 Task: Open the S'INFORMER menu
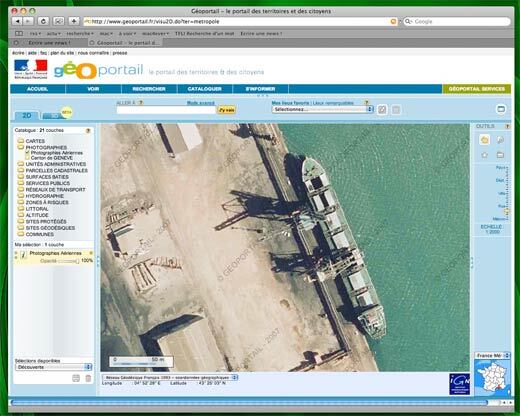(260, 89)
